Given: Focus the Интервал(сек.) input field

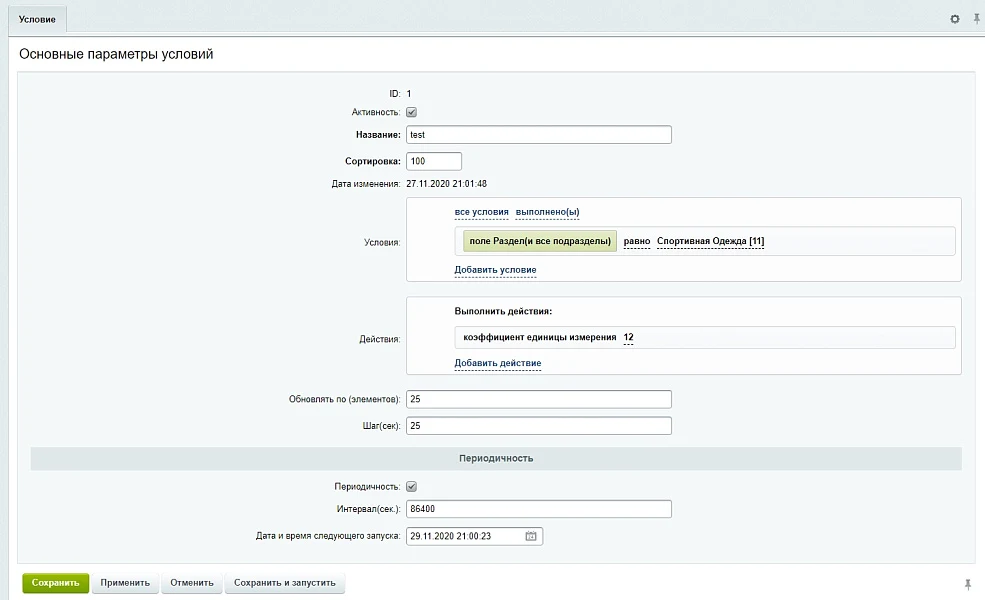Looking at the screenshot, I should pyautogui.click(x=539, y=509).
